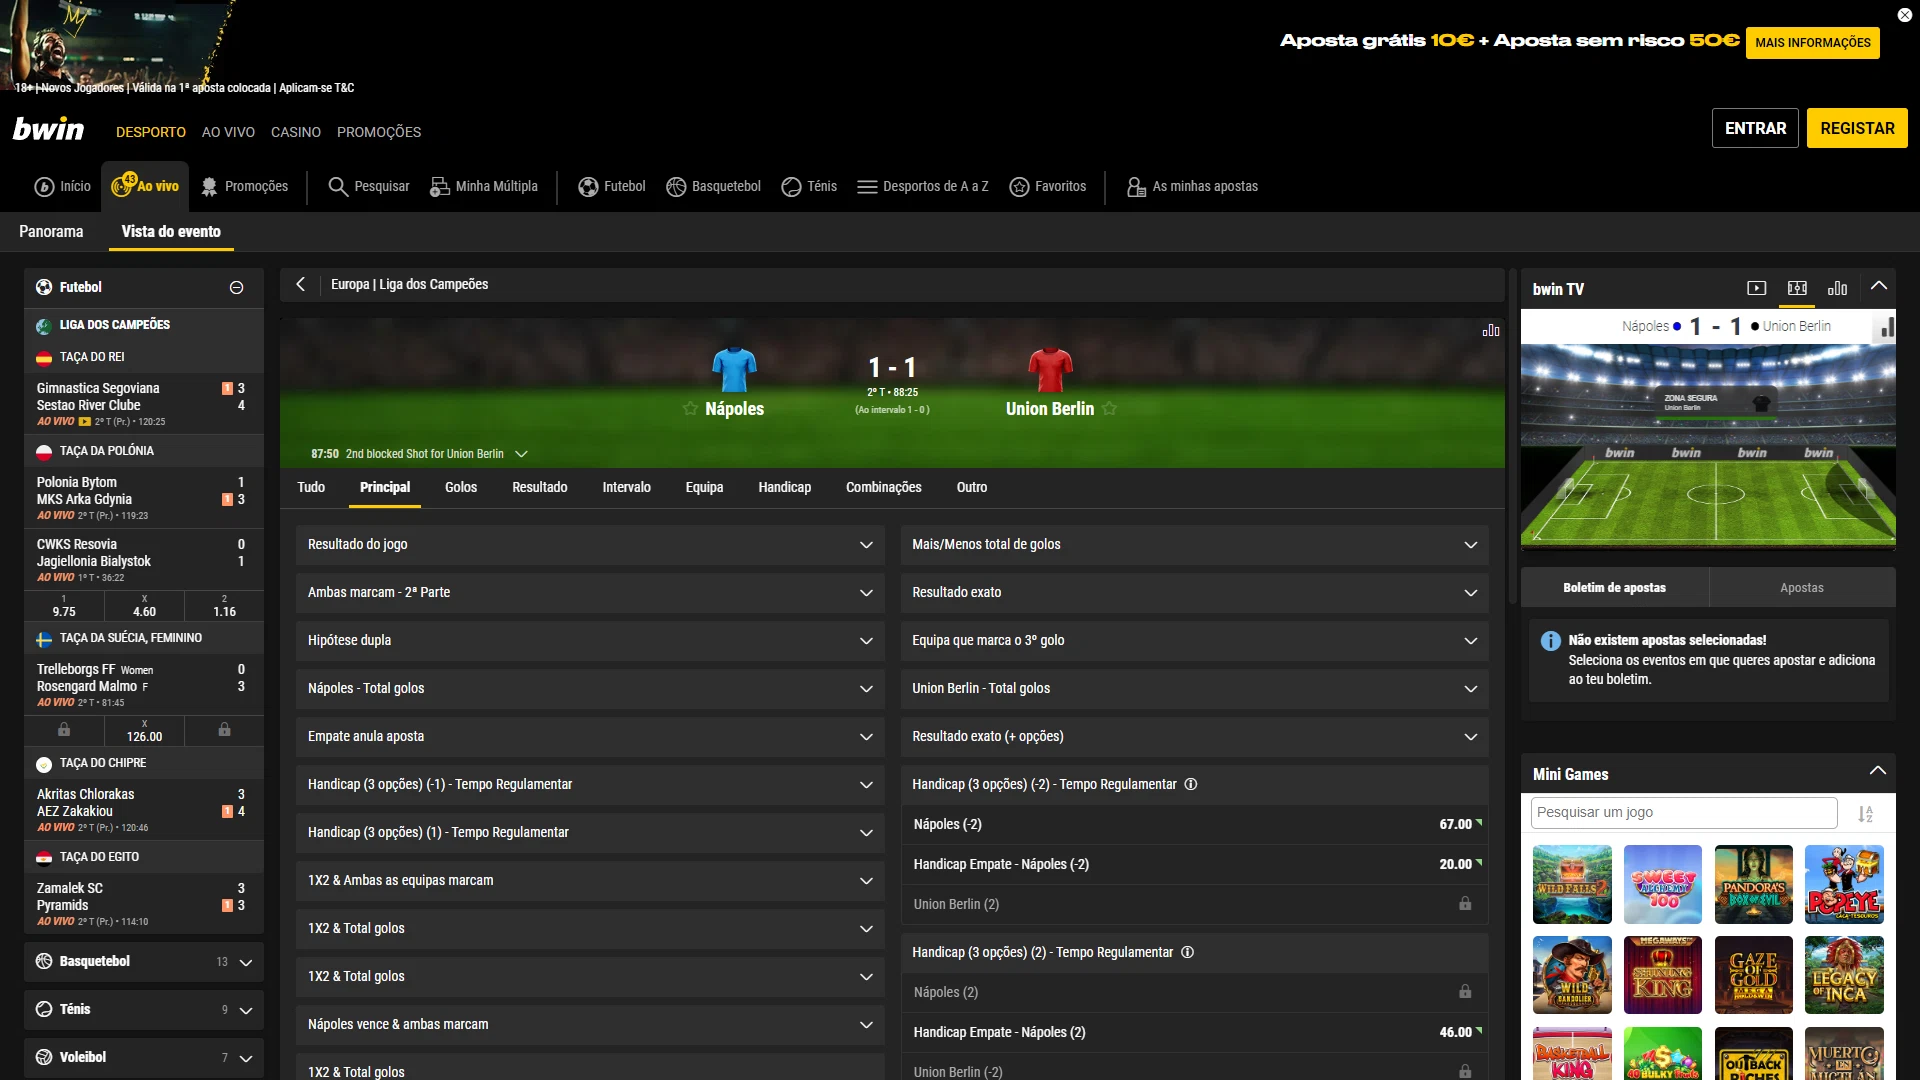The width and height of the screenshot is (1920, 1080).
Task: Bet on Handicap Empate Nápoles (-2) 20.00
Action: (1194, 864)
